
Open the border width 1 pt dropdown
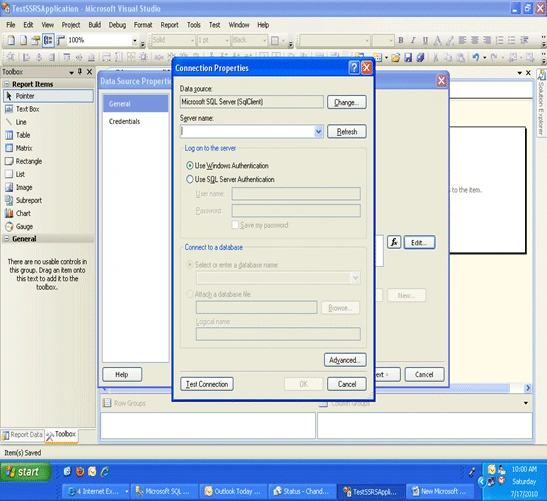pos(227,40)
